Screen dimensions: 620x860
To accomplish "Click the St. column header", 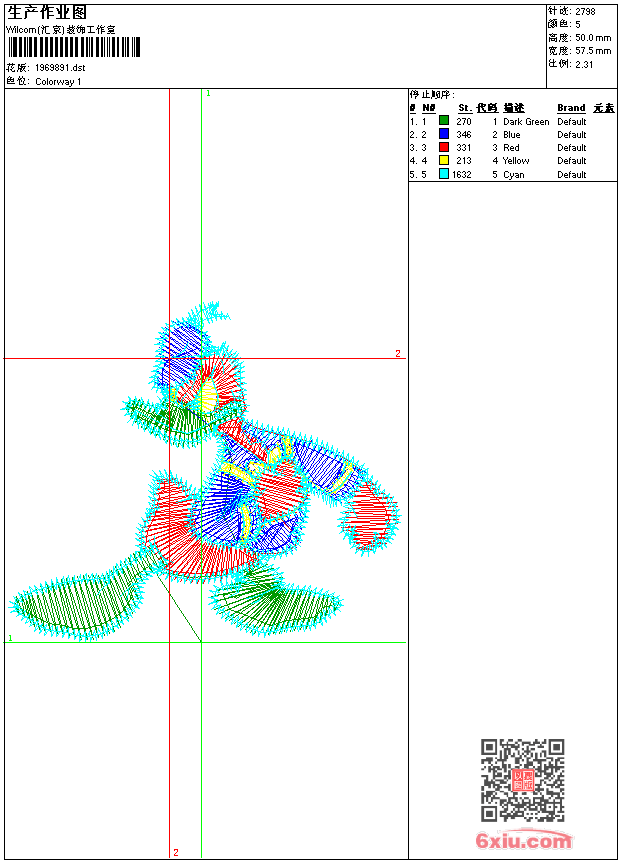I will coord(465,108).
